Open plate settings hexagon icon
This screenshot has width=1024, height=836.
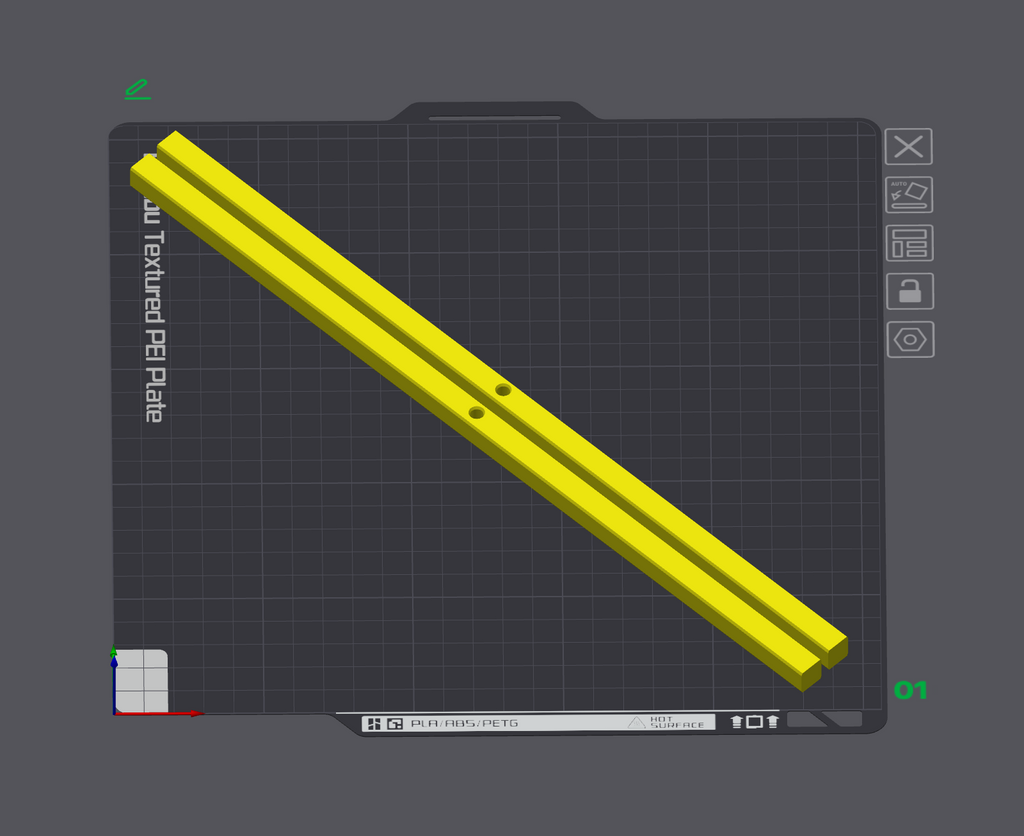click(910, 340)
